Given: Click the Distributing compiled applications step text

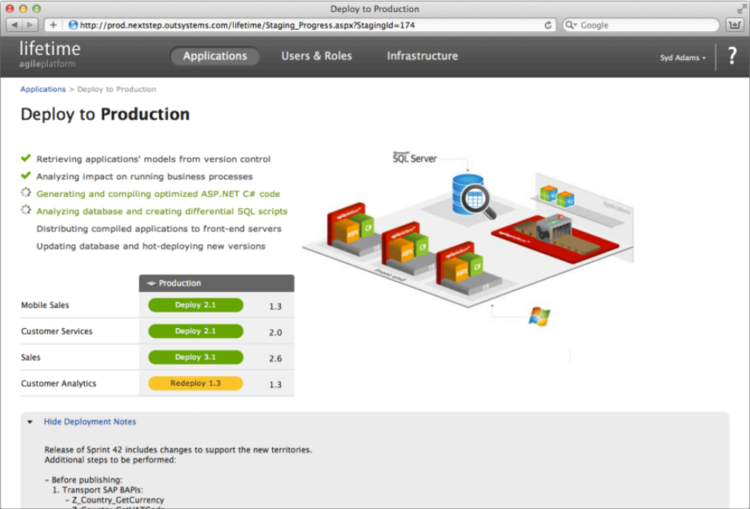Looking at the screenshot, I should point(159,229).
